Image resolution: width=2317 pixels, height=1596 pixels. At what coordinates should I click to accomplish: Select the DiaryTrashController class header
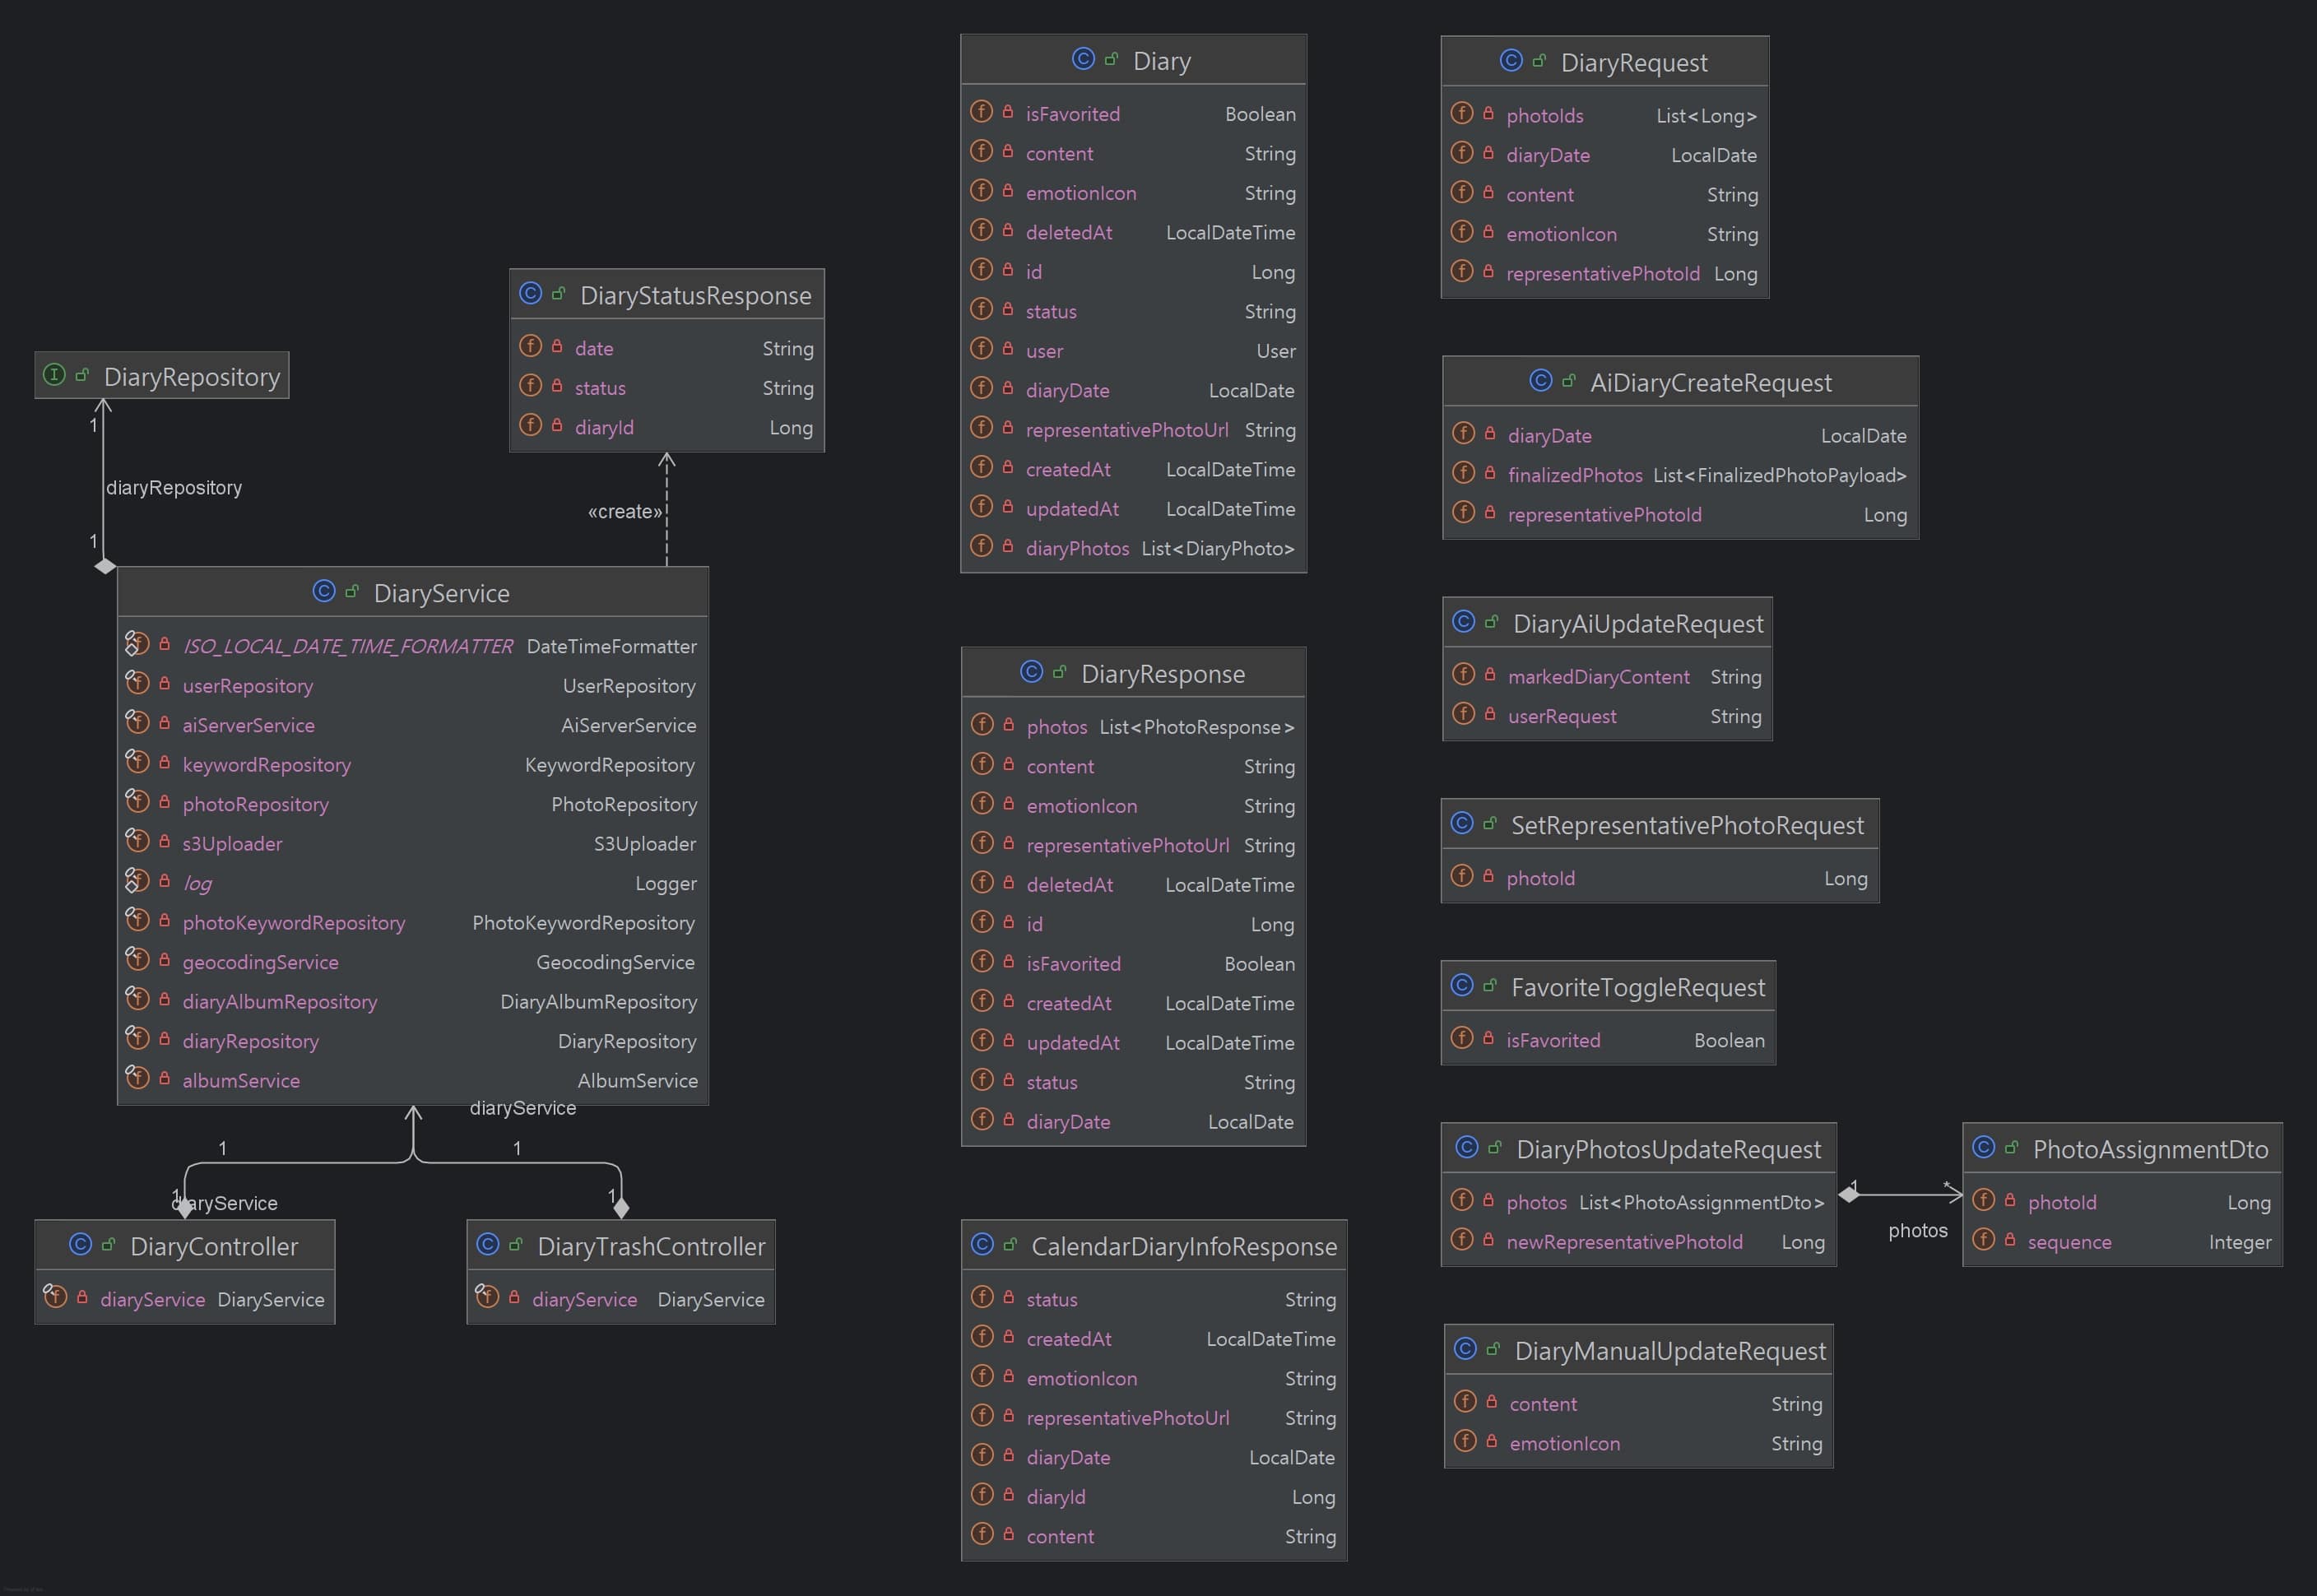point(650,1246)
